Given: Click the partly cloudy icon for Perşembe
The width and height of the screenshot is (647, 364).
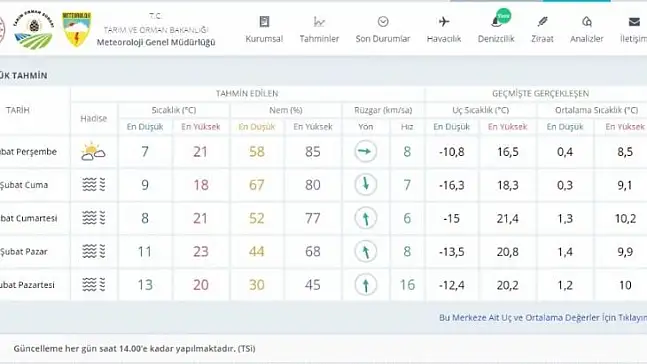Looking at the screenshot, I should click(93, 152).
